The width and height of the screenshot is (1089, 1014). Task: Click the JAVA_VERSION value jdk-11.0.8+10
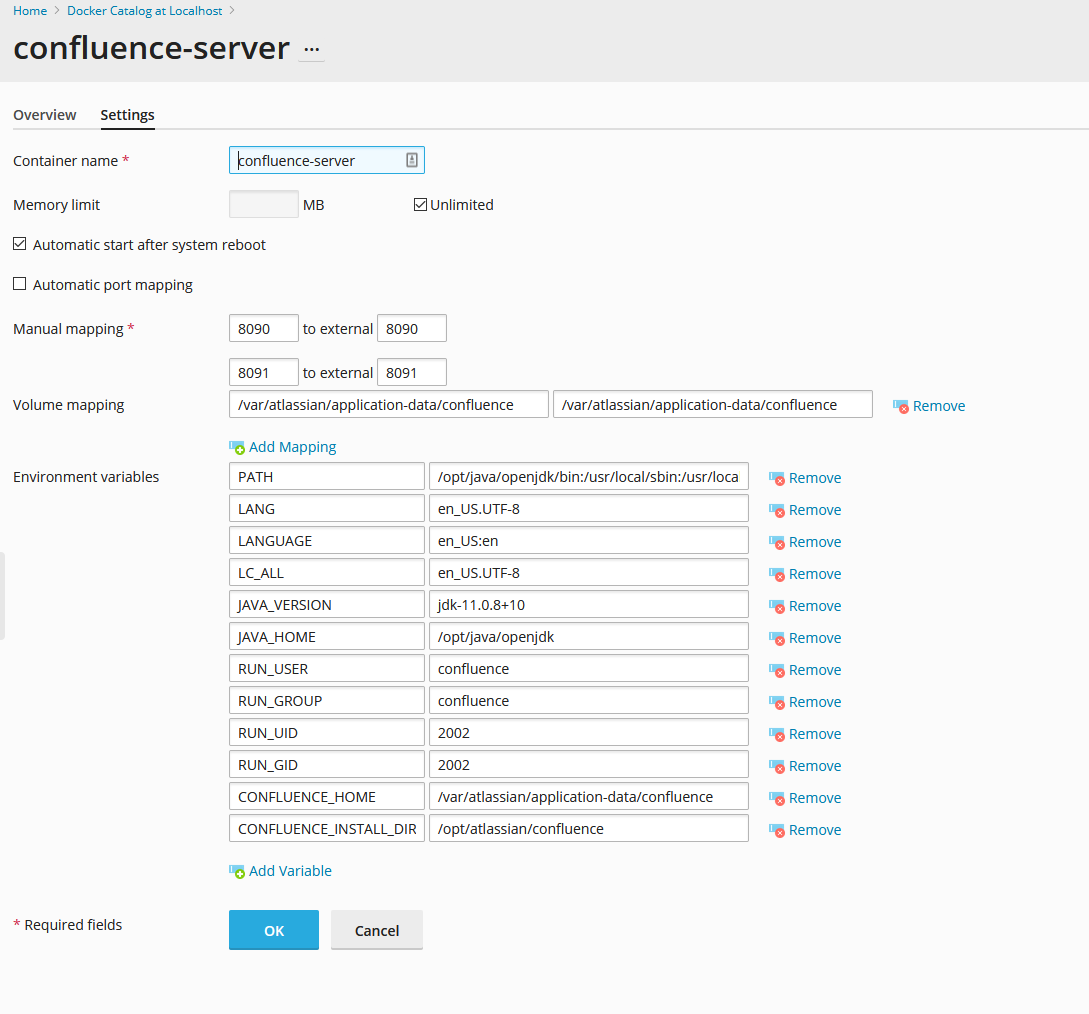[589, 604]
